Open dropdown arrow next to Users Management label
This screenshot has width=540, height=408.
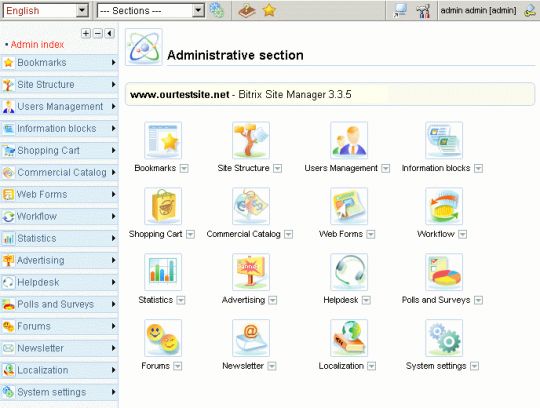(x=386, y=168)
